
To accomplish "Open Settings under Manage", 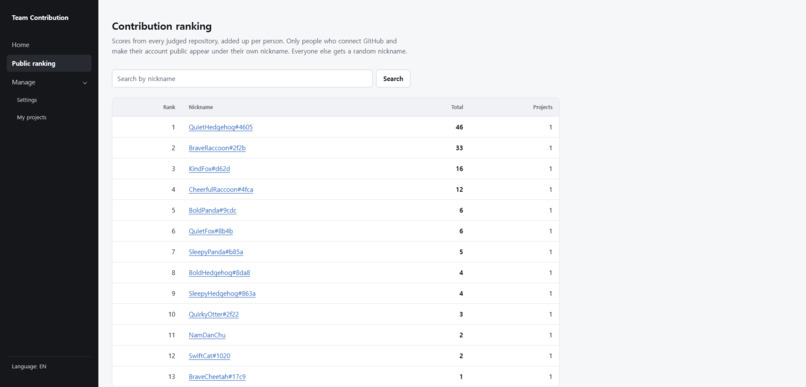I will 27,100.
